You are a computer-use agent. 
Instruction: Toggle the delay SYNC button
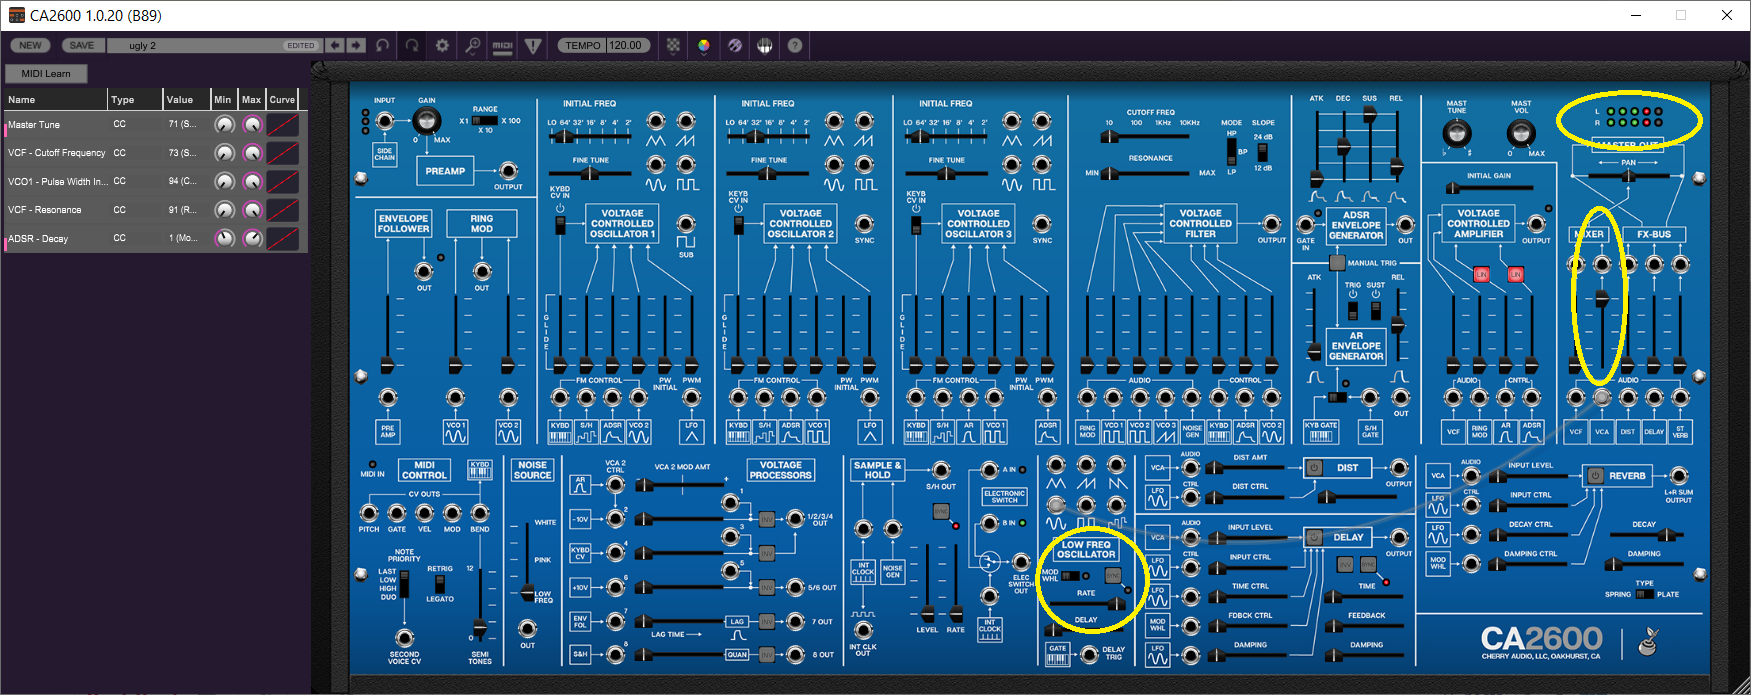click(1368, 564)
